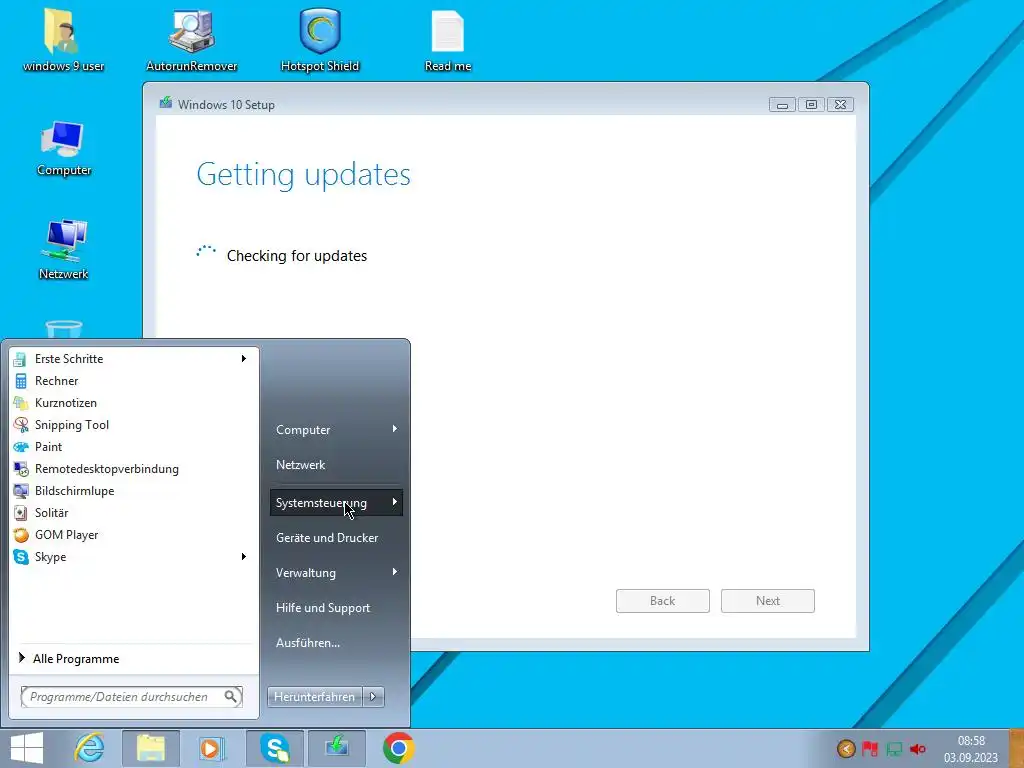The image size is (1024, 768).
Task: Click the Back button in Windows 10 Setup
Action: click(662, 601)
